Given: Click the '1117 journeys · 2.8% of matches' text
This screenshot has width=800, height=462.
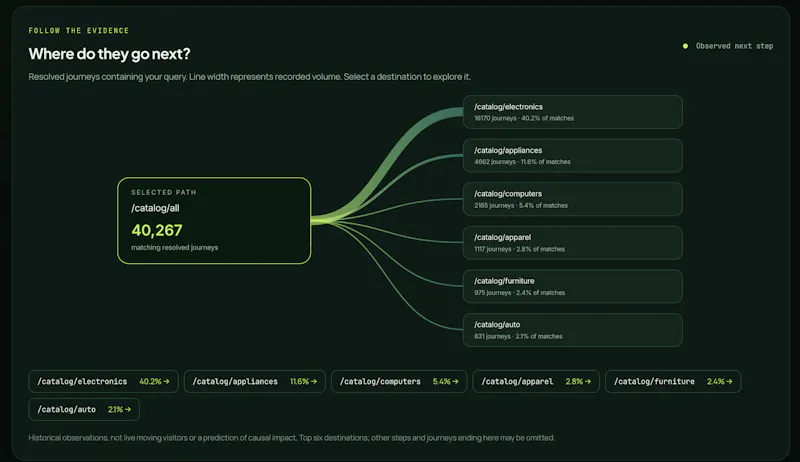Looking at the screenshot, I should click(519, 249).
